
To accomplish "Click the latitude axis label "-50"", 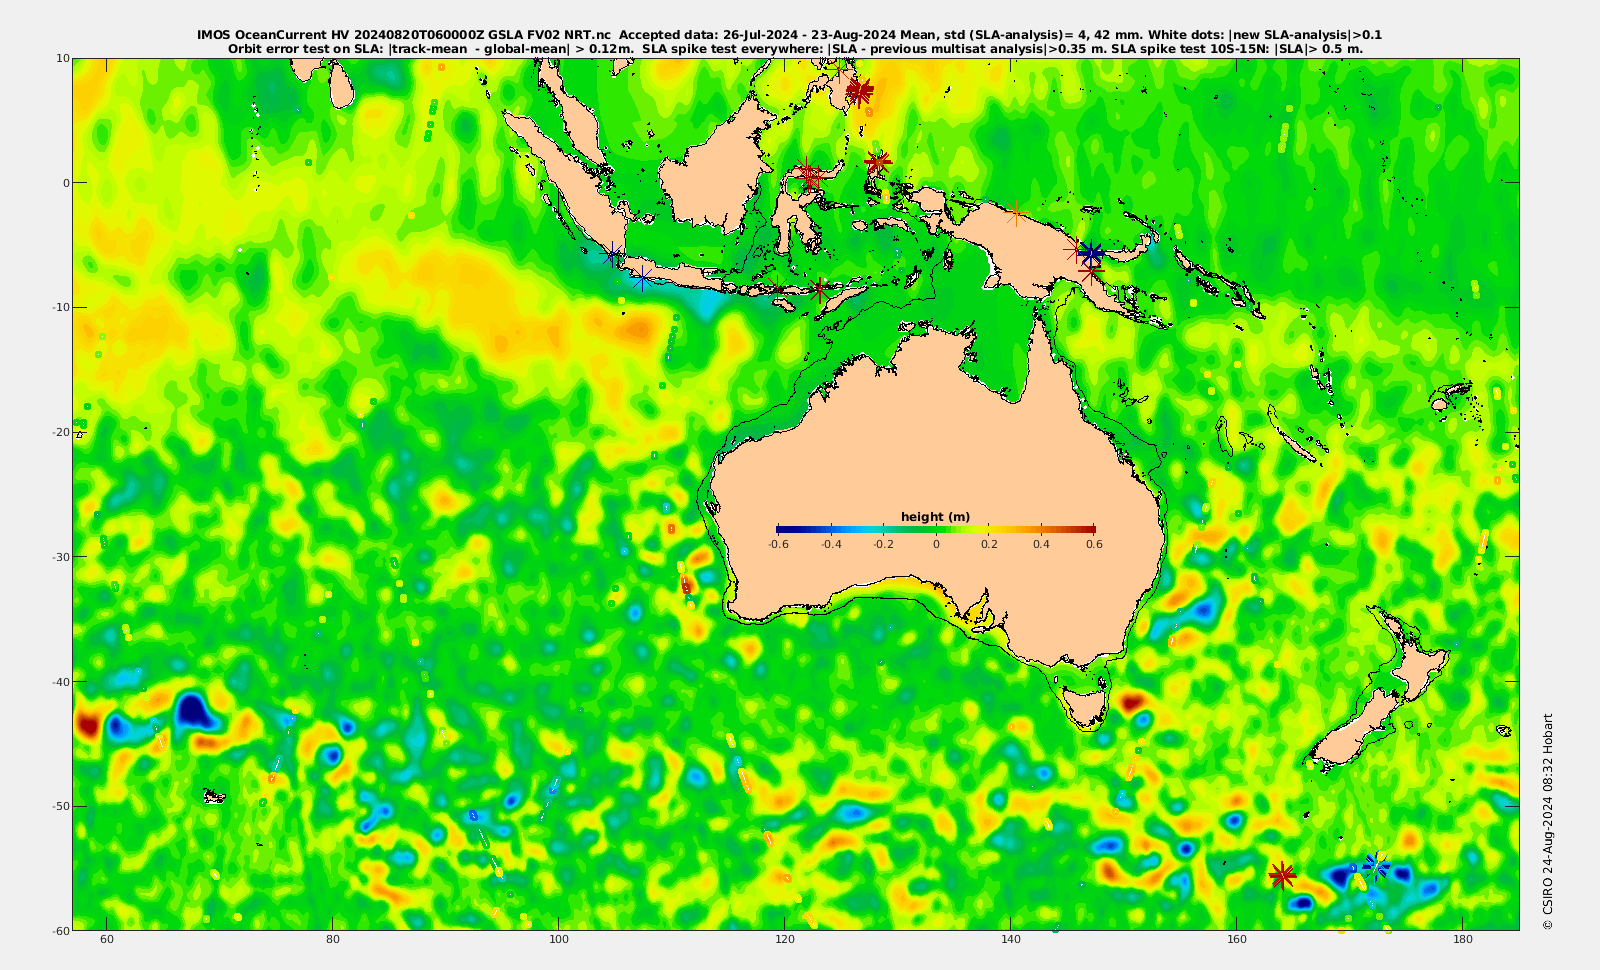I will (x=59, y=806).
